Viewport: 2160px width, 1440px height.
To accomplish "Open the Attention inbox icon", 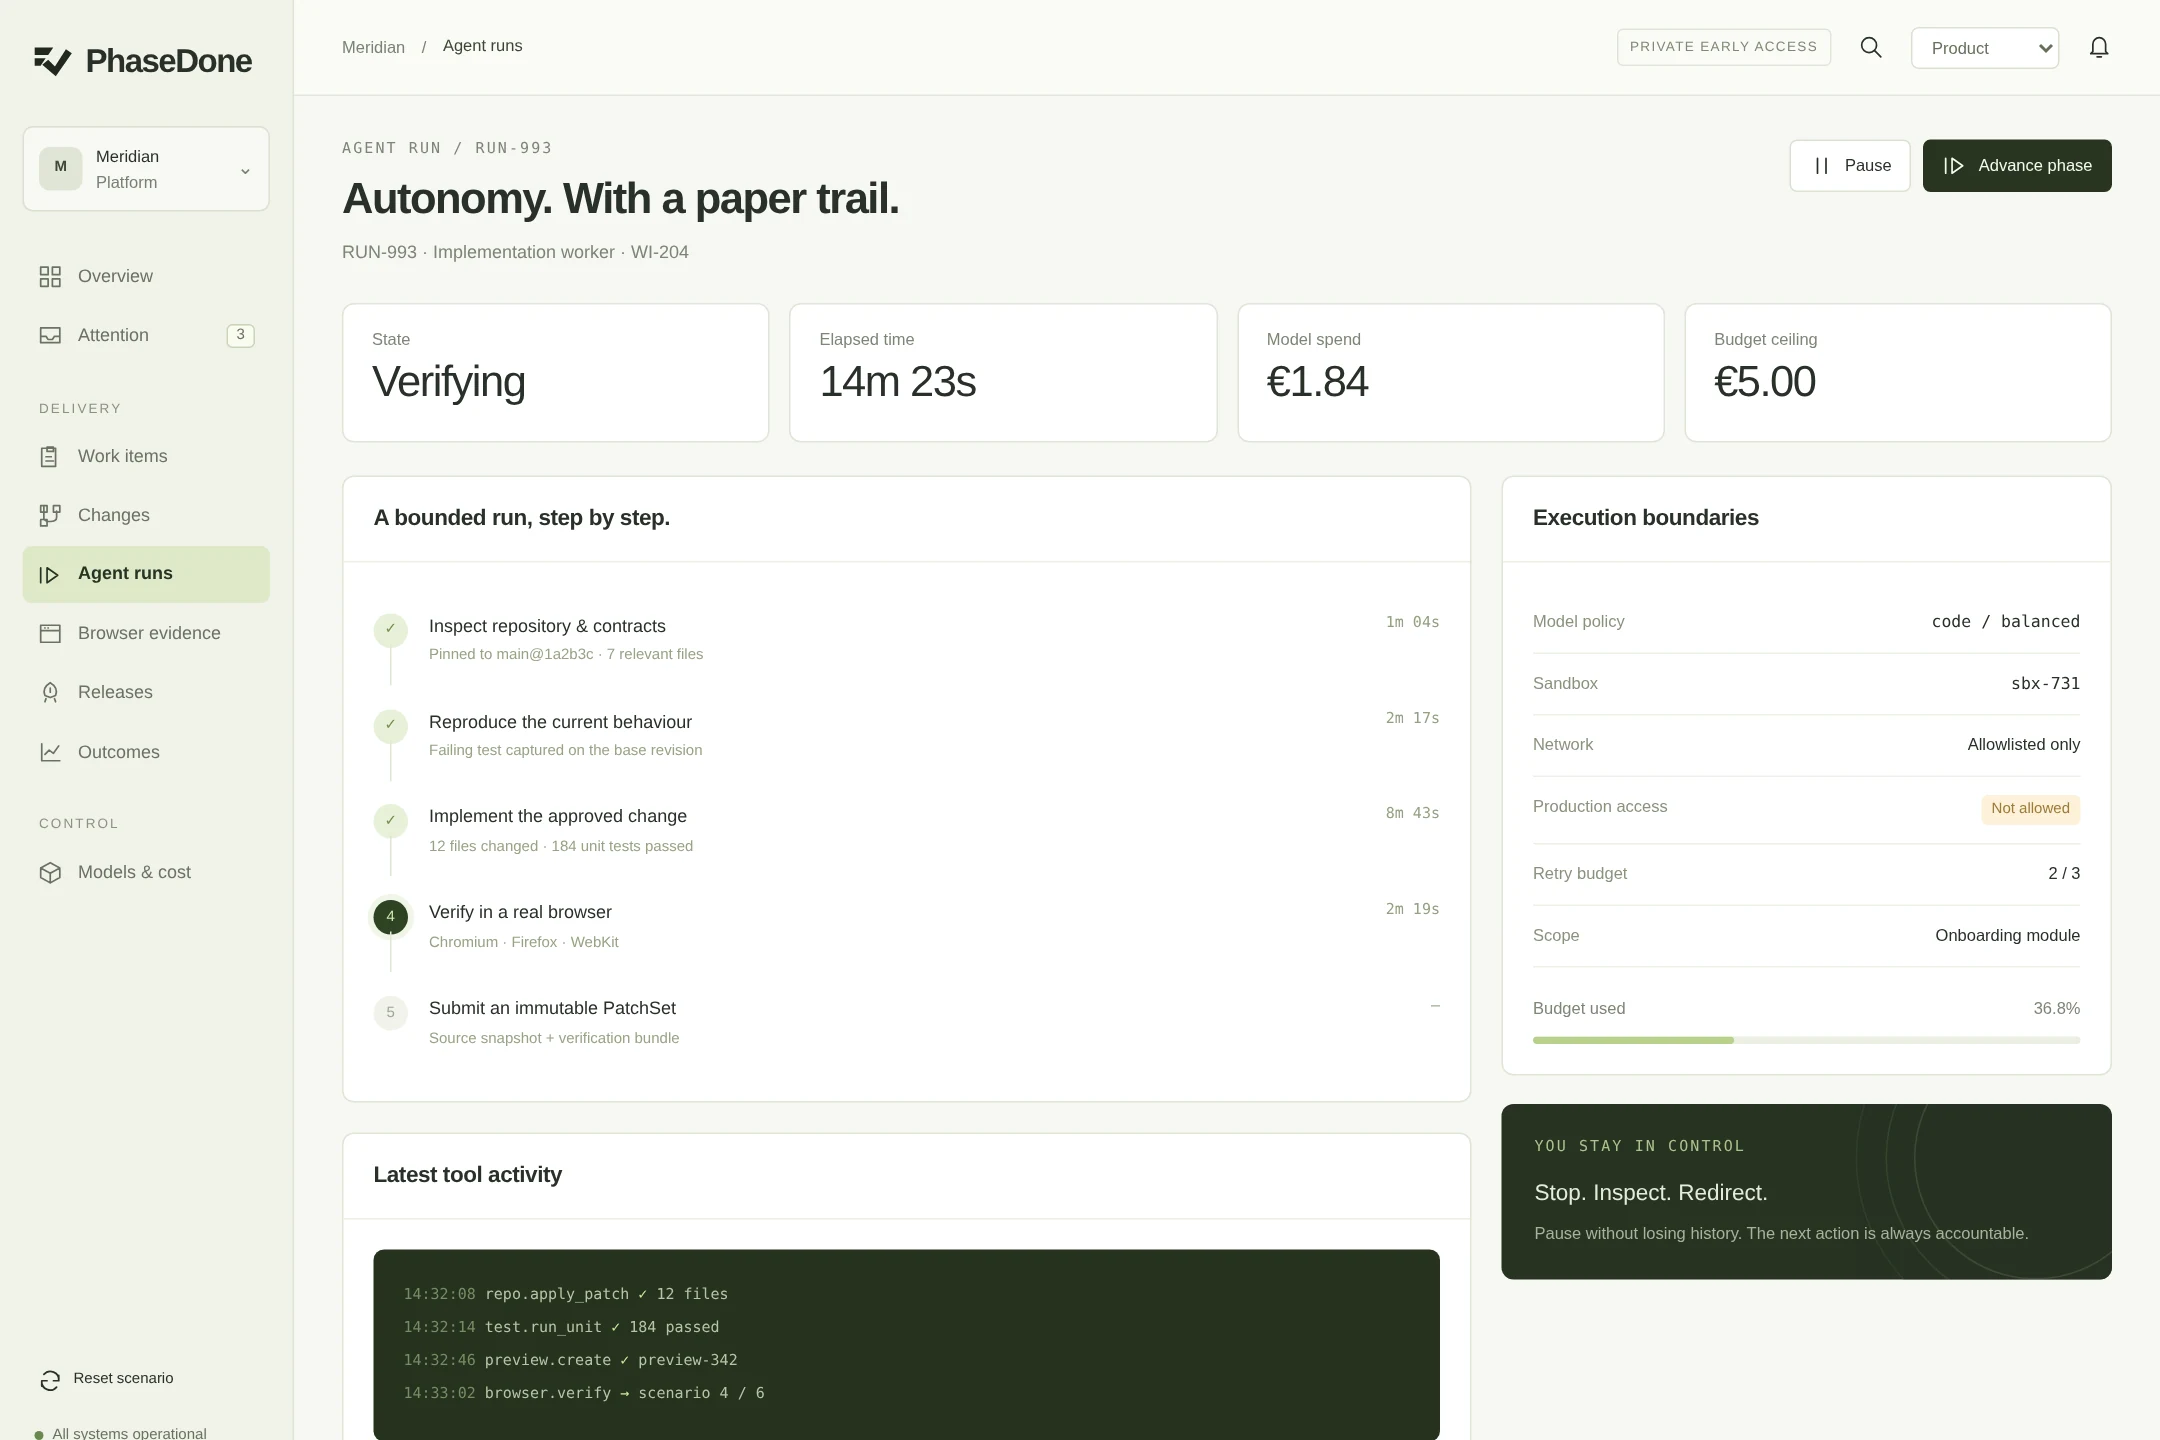I will (50, 336).
